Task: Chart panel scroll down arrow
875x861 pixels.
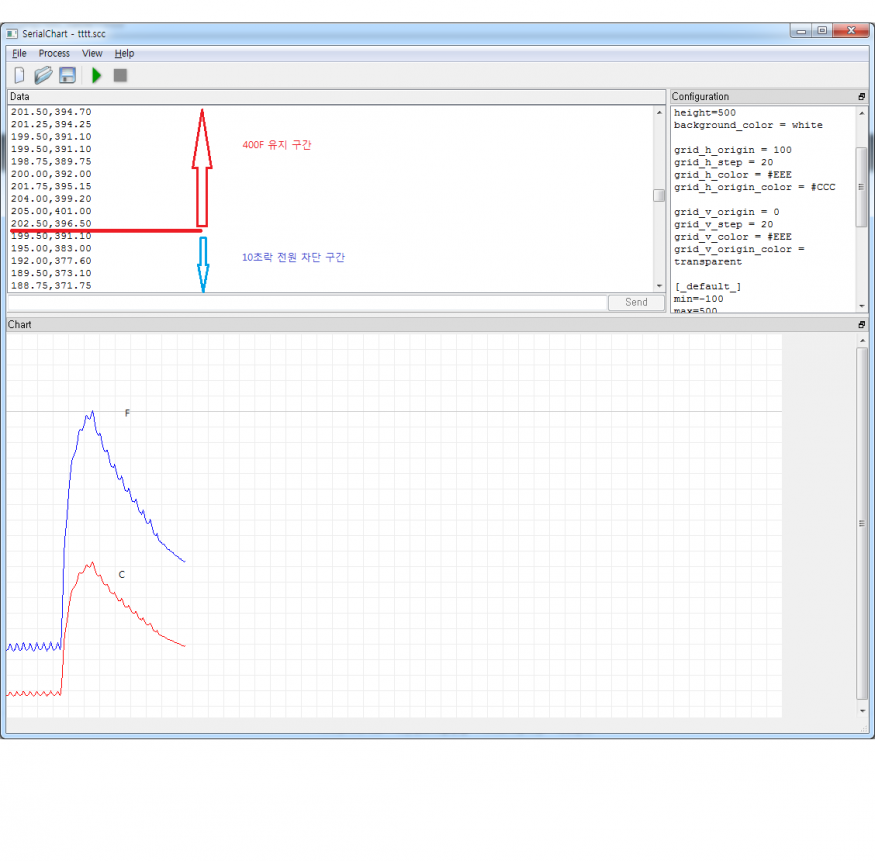Action: coord(862,711)
